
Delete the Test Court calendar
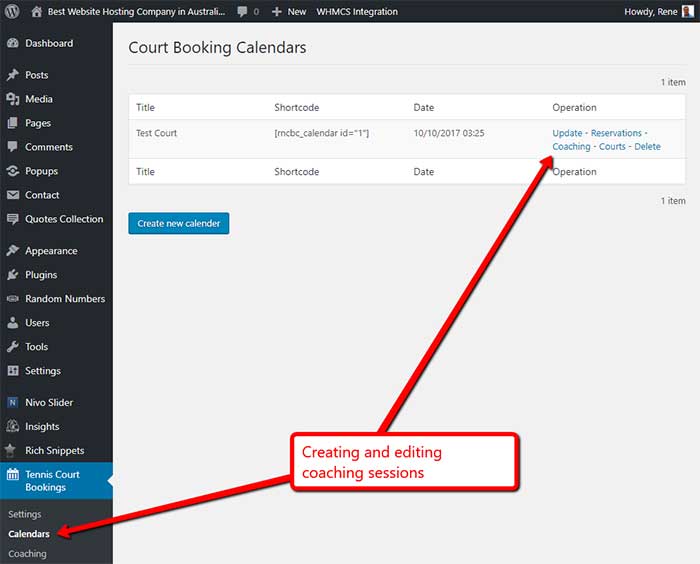[647, 146]
